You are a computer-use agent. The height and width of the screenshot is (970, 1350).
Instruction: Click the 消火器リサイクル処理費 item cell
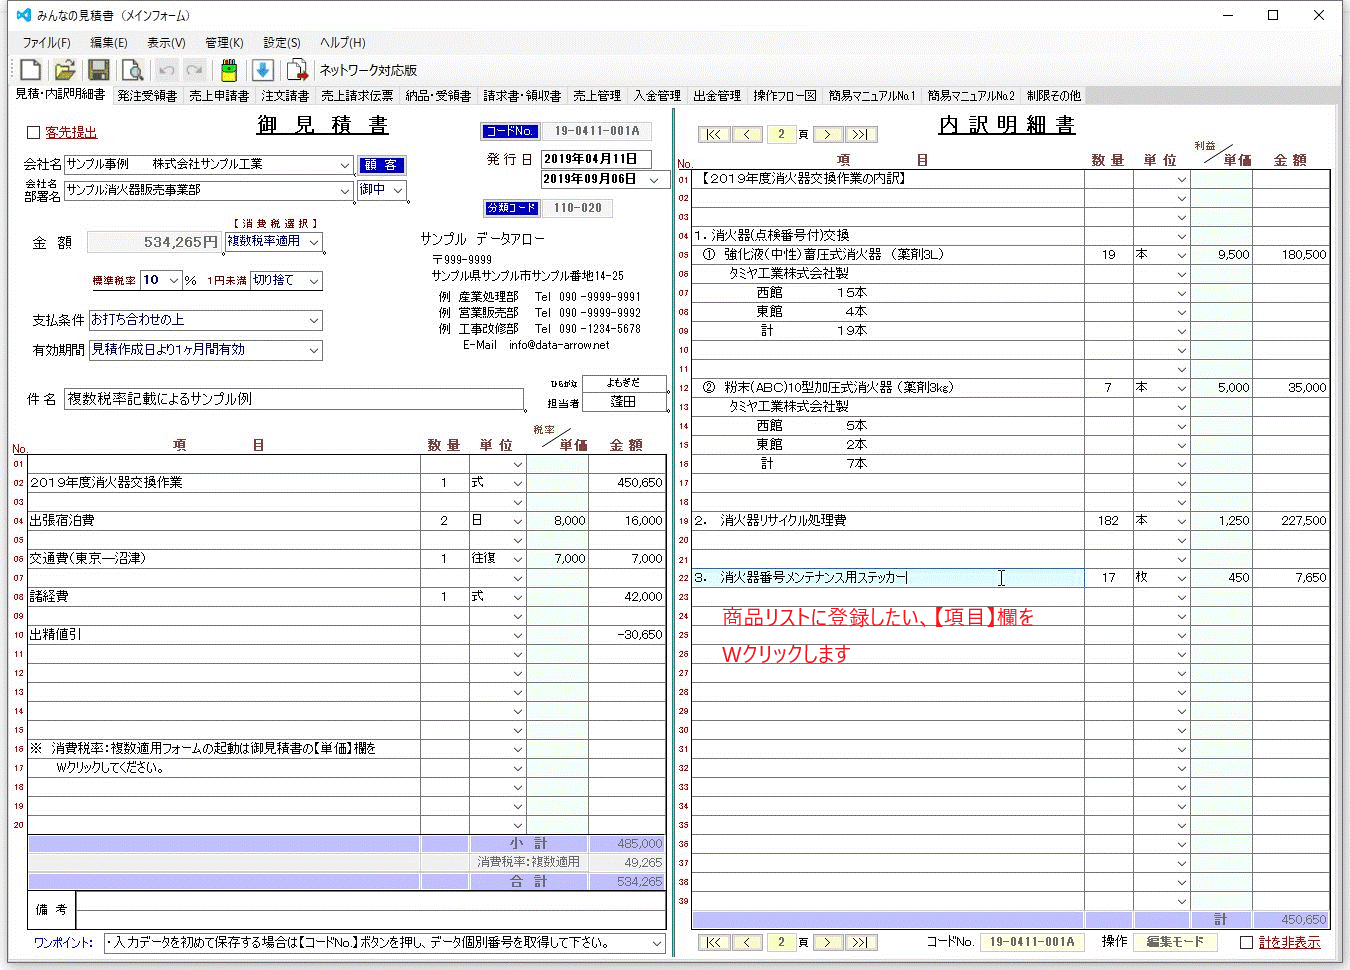point(887,521)
